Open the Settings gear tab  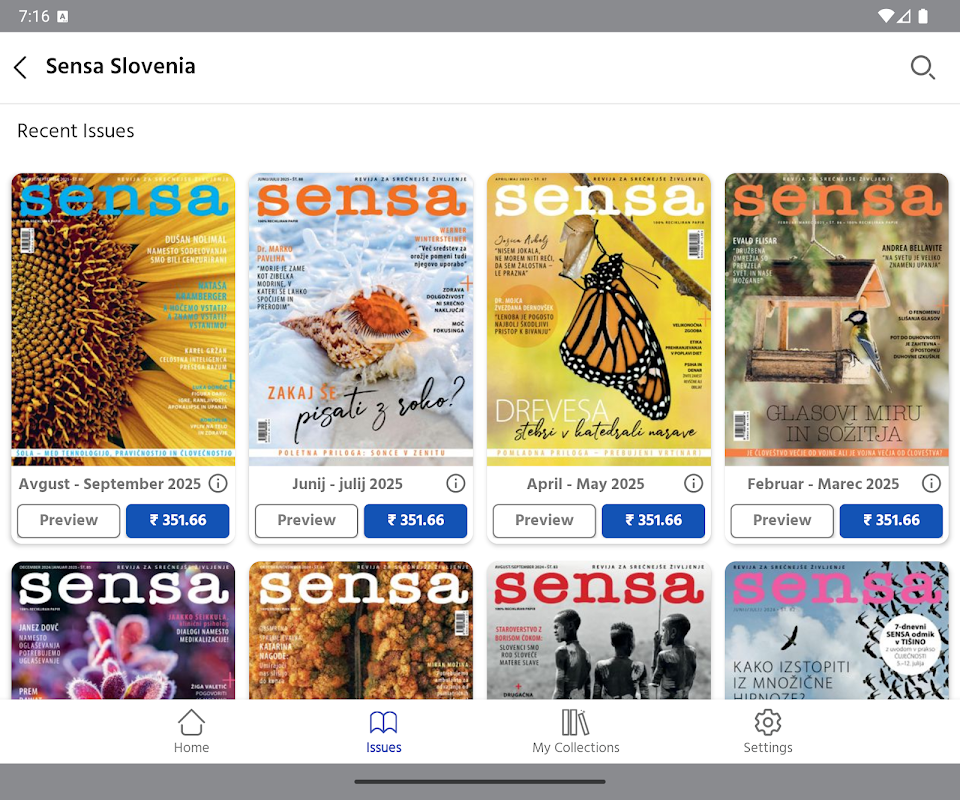[x=768, y=731]
